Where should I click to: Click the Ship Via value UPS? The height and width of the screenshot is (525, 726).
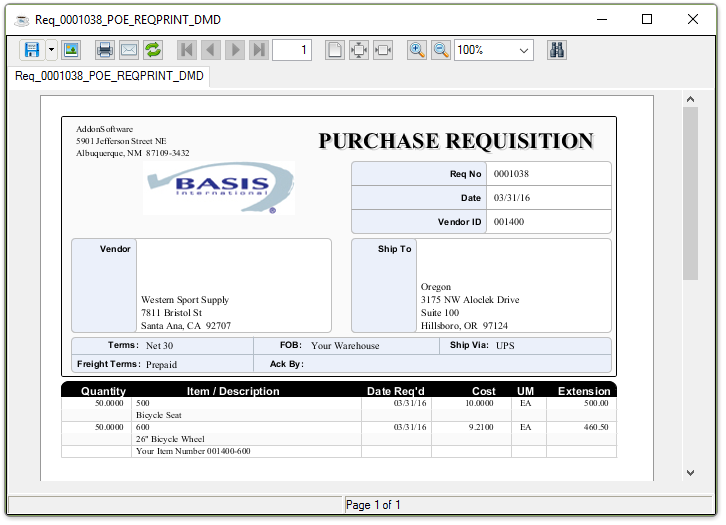(x=505, y=346)
